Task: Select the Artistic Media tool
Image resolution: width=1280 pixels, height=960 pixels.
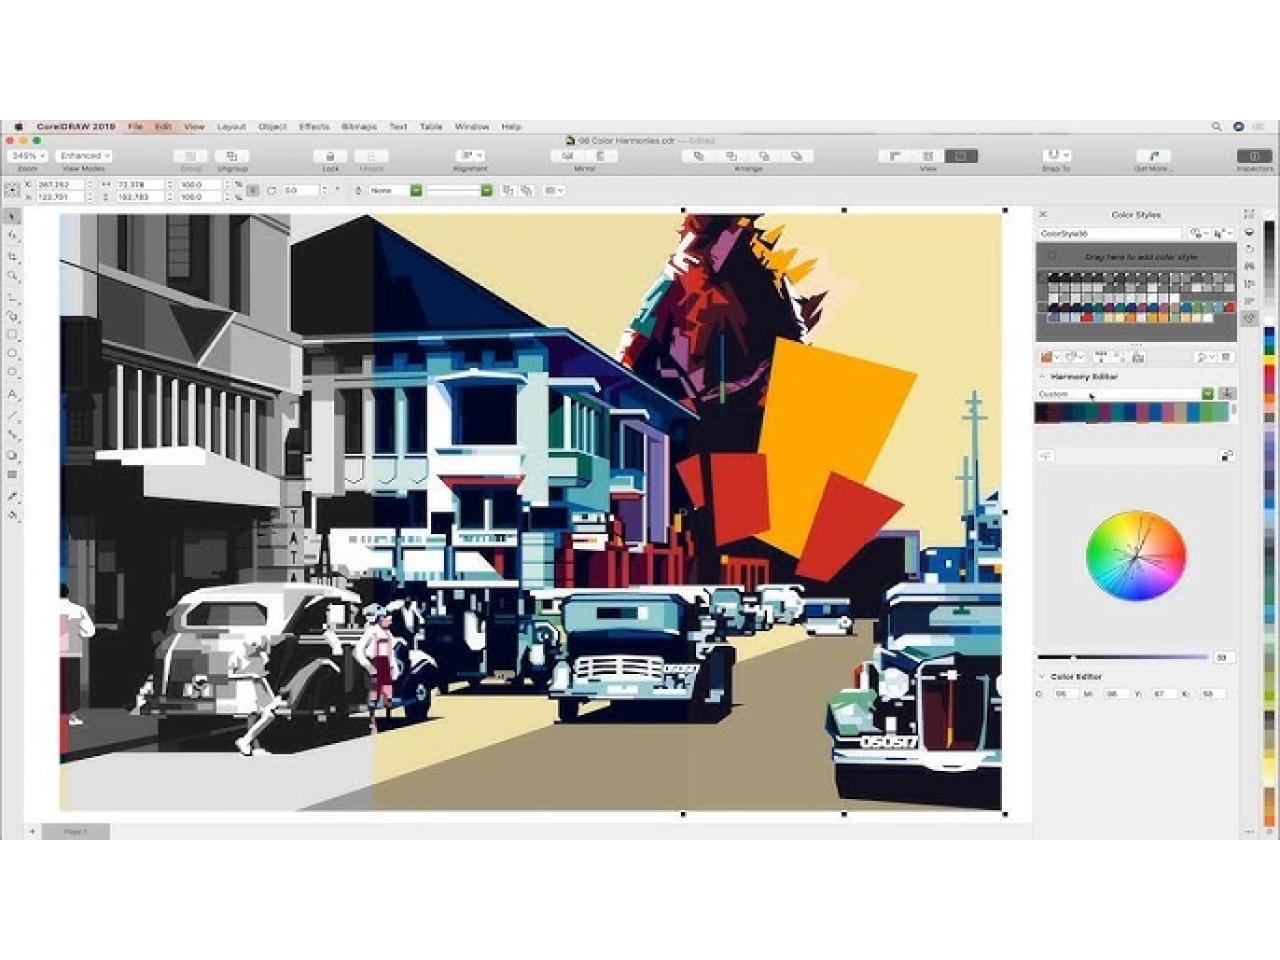Action: pyautogui.click(x=13, y=316)
